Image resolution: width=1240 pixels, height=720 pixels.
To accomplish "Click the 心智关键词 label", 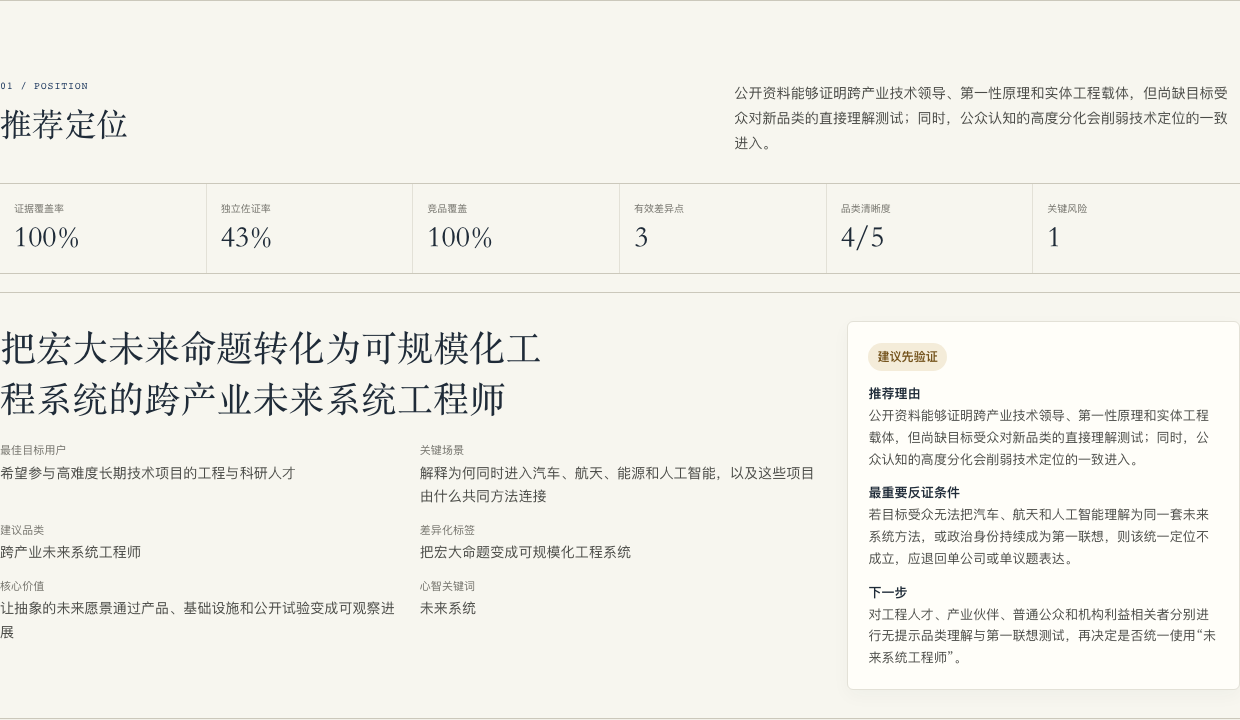I will click(x=447, y=586).
